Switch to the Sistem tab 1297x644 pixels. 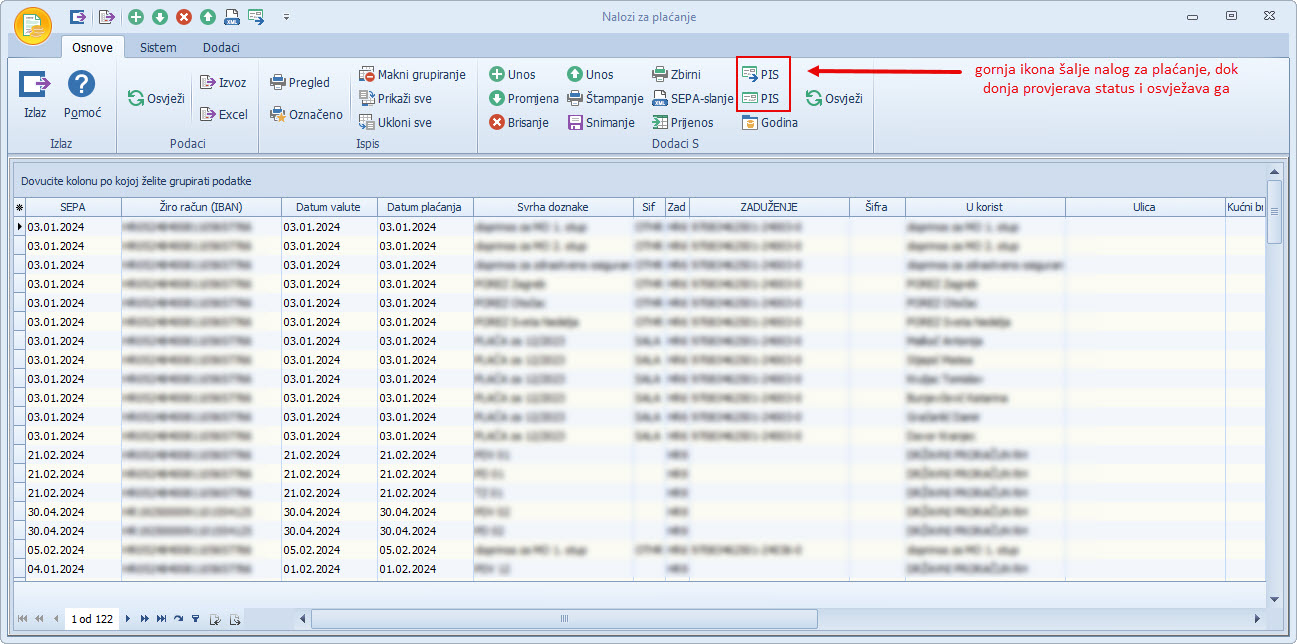pyautogui.click(x=158, y=47)
